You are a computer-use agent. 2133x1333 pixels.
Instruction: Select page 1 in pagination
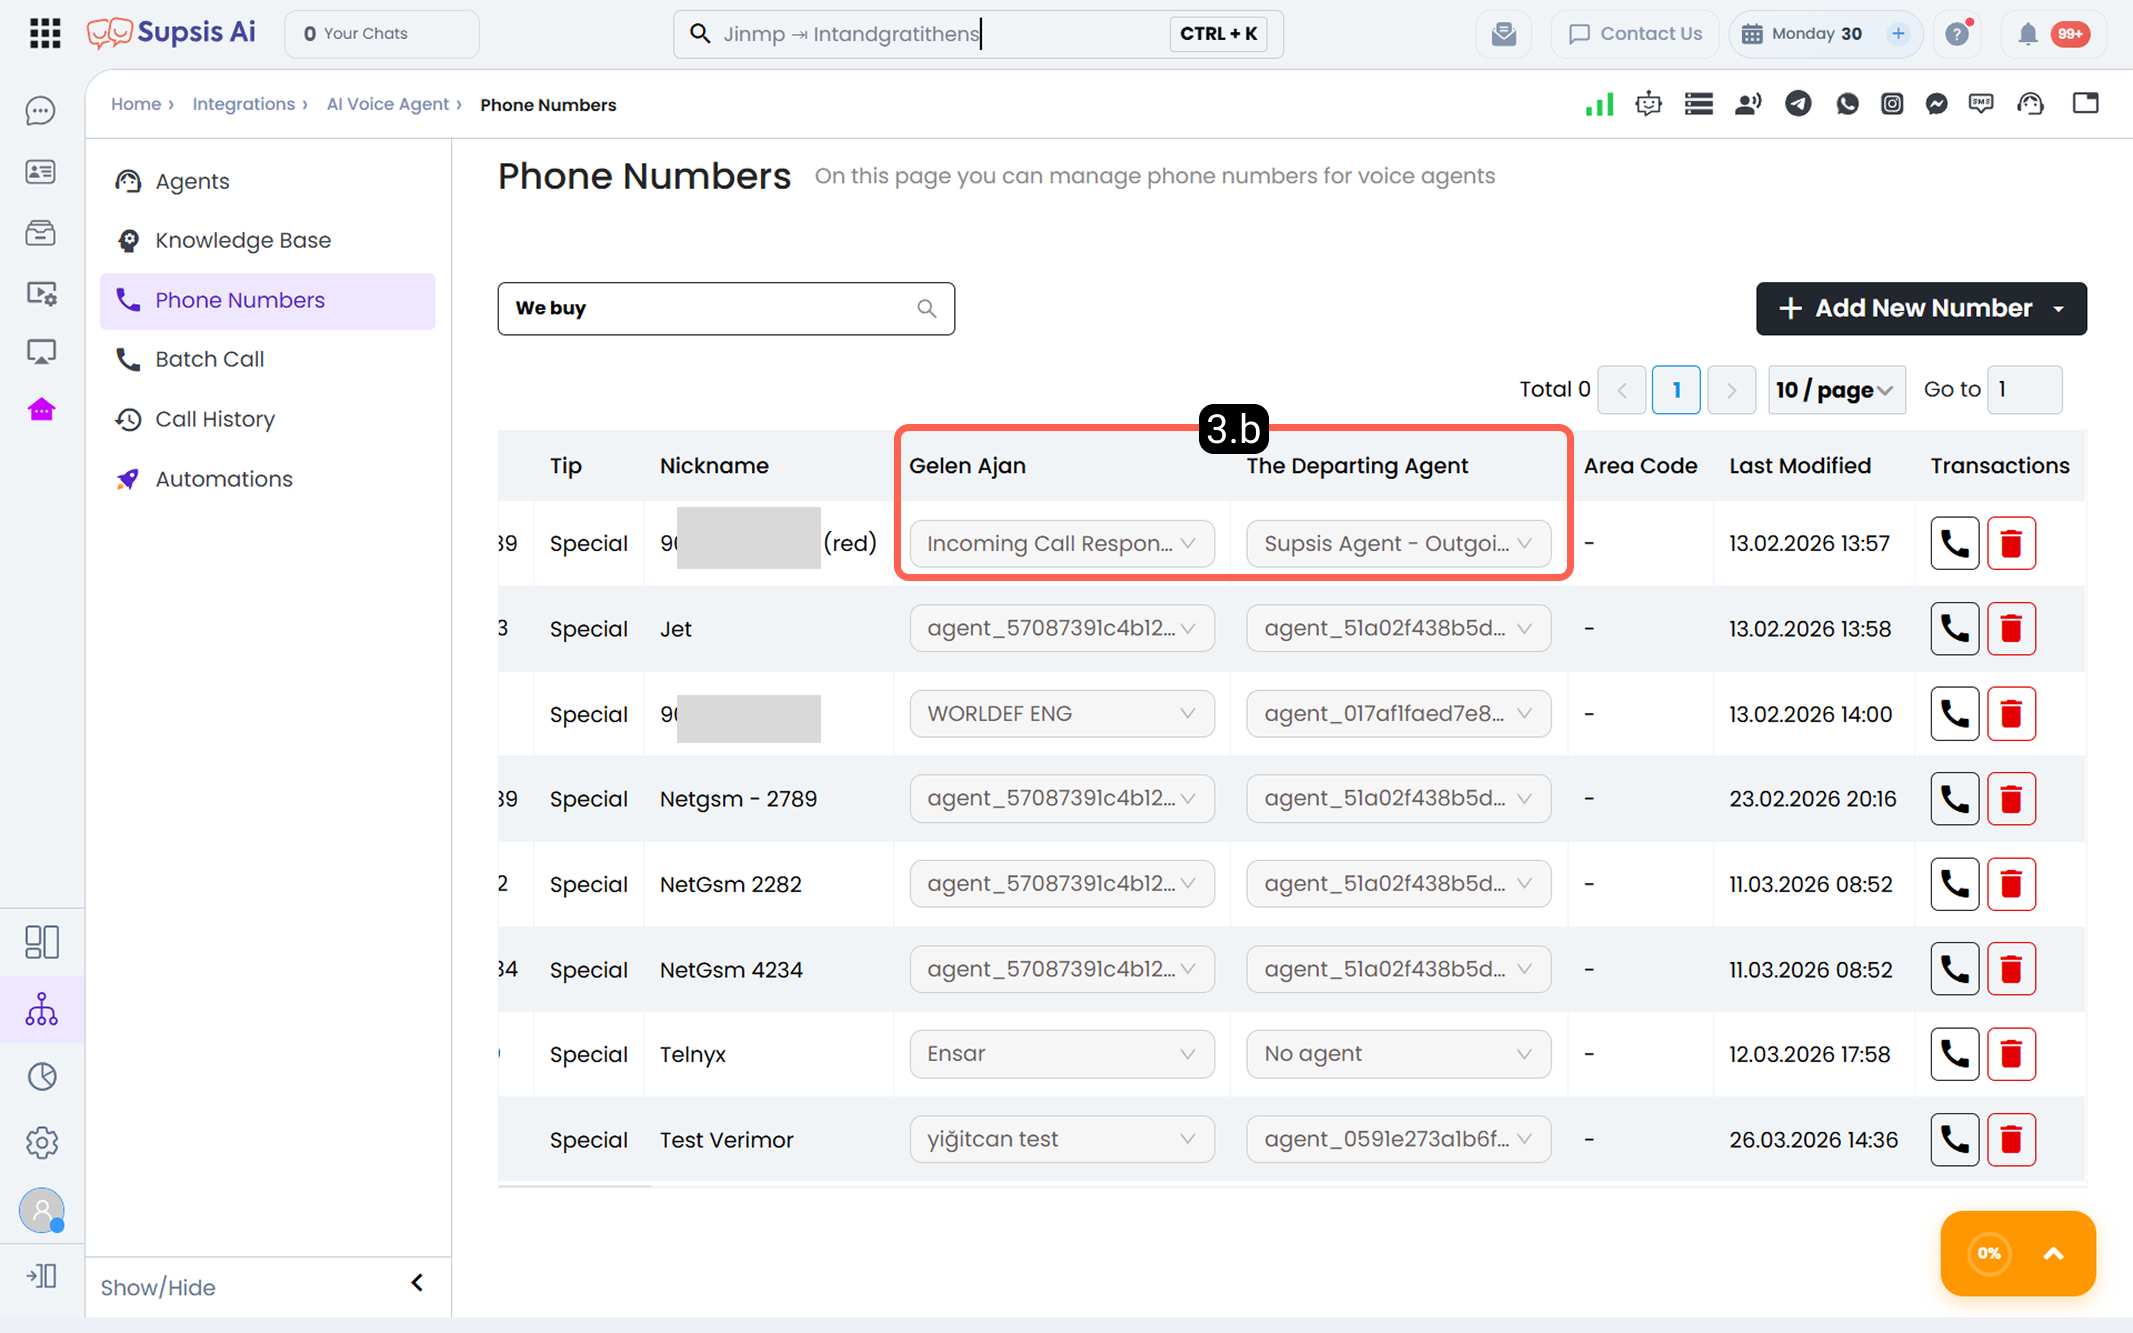pos(1676,390)
